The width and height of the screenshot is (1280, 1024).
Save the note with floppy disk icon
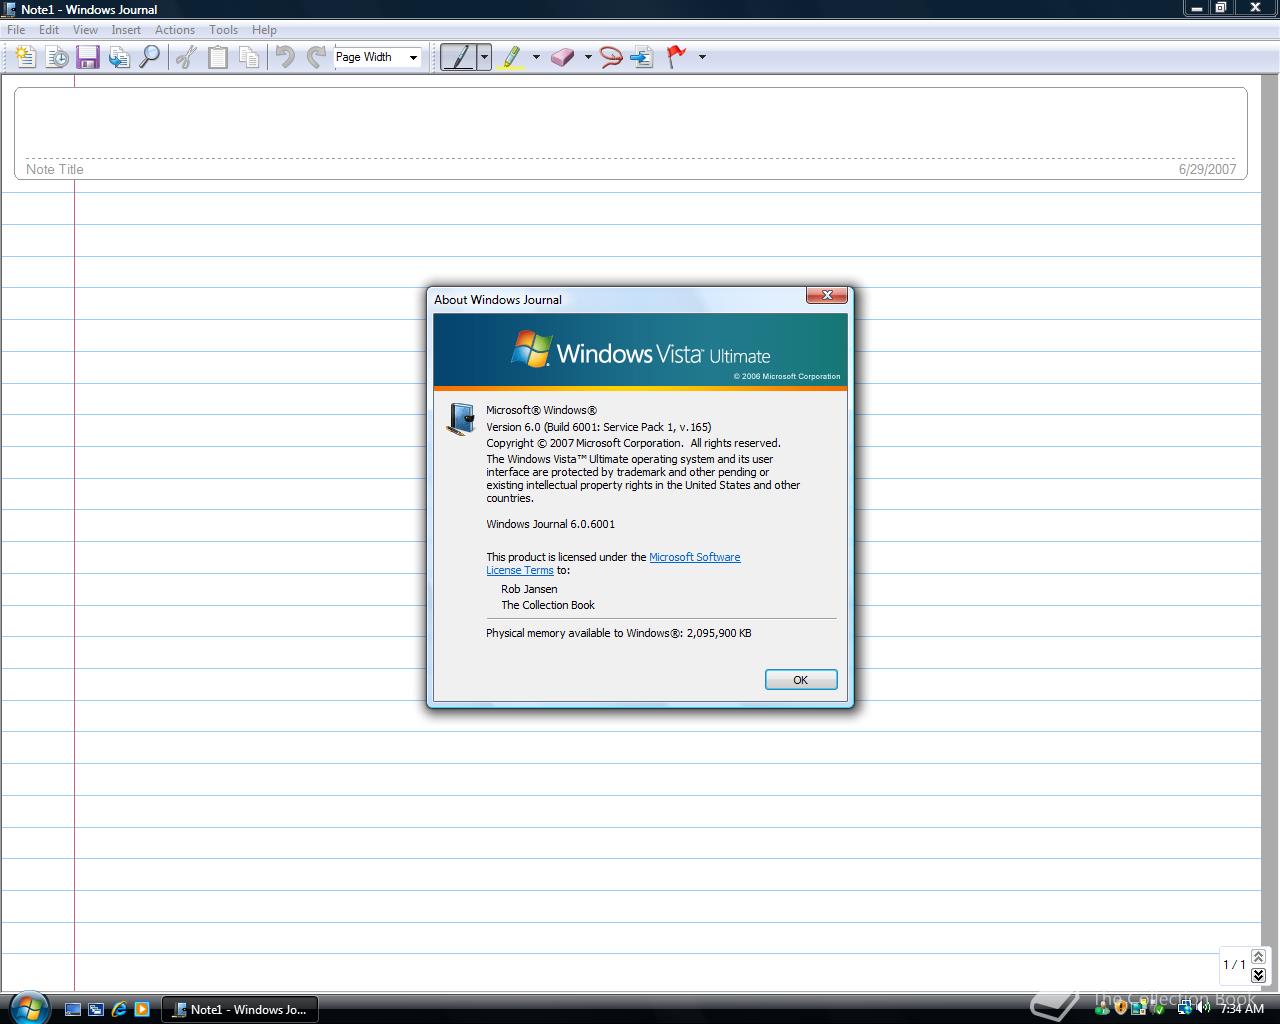[x=88, y=57]
